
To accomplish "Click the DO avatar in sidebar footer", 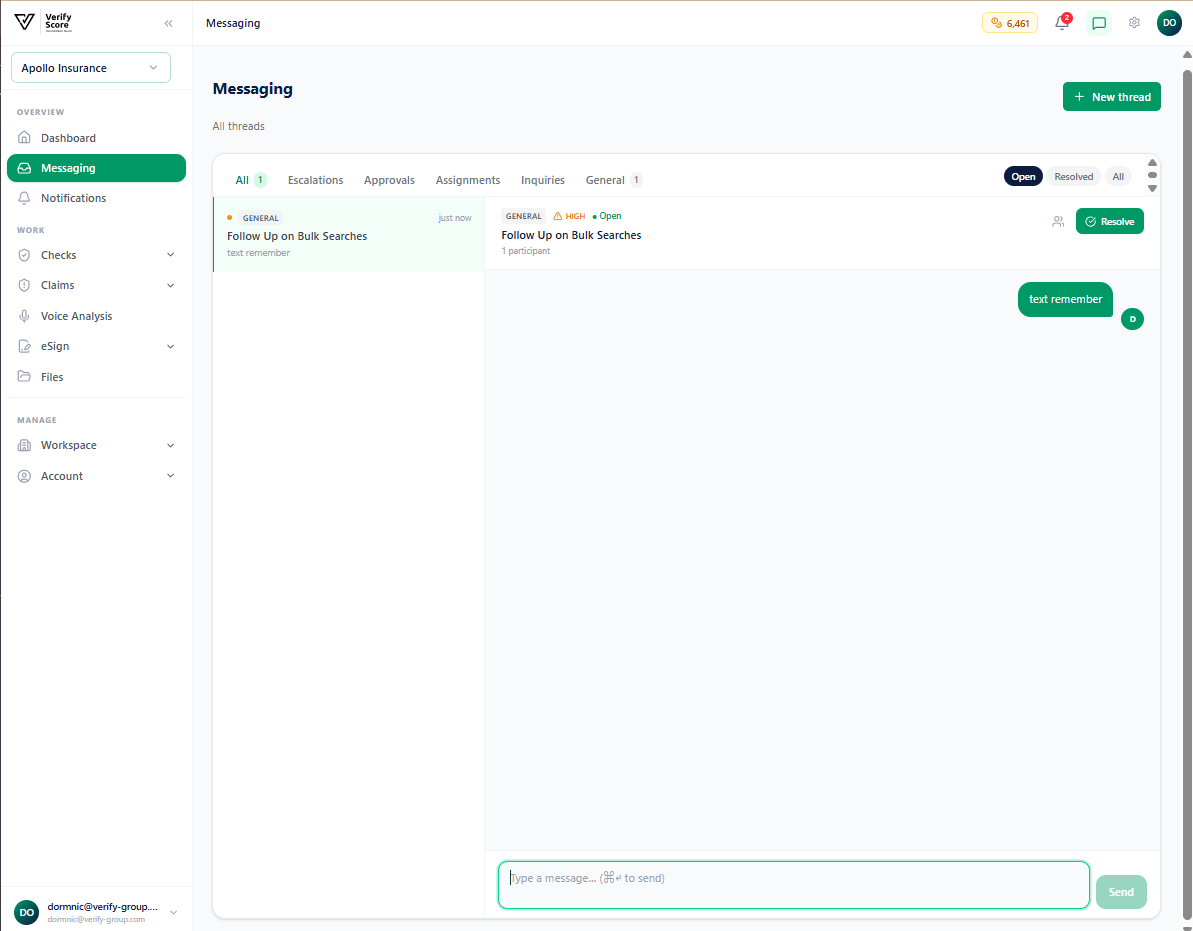I will 27,912.
